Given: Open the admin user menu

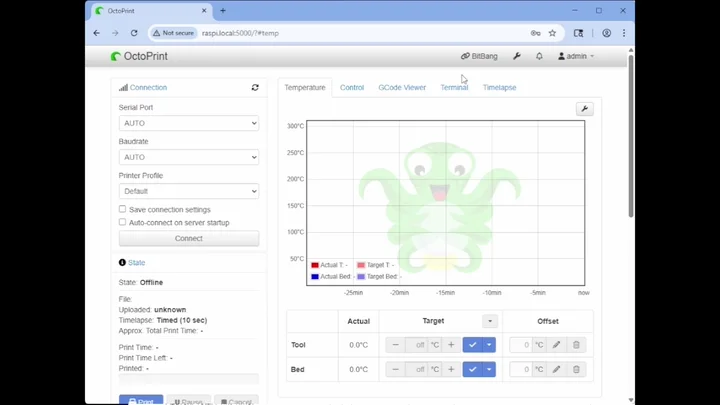Looking at the screenshot, I should pos(576,56).
